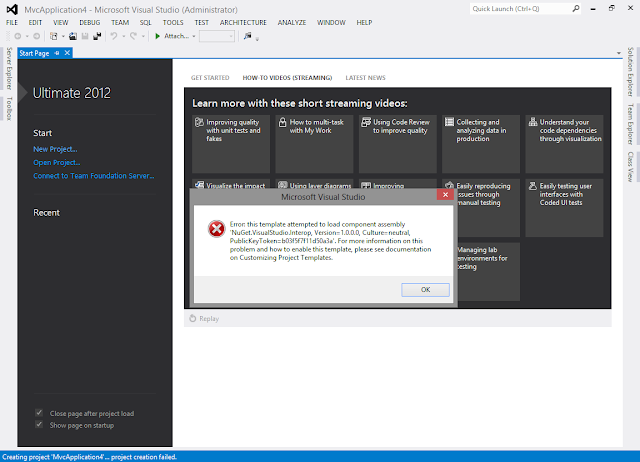The image size is (640, 462).
Task: Open the document tab list dropdown
Action: (619, 53)
